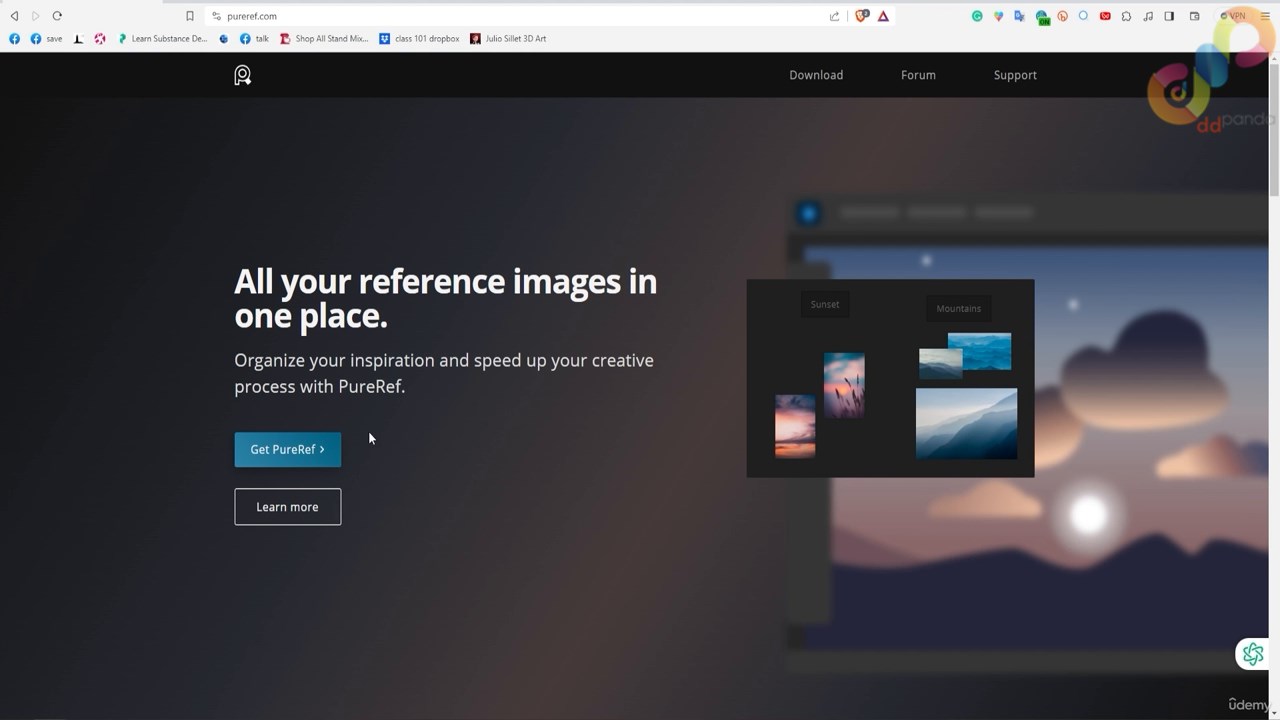This screenshot has width=1280, height=720.
Task: Open the Google Translate extension icon
Action: point(1019,16)
